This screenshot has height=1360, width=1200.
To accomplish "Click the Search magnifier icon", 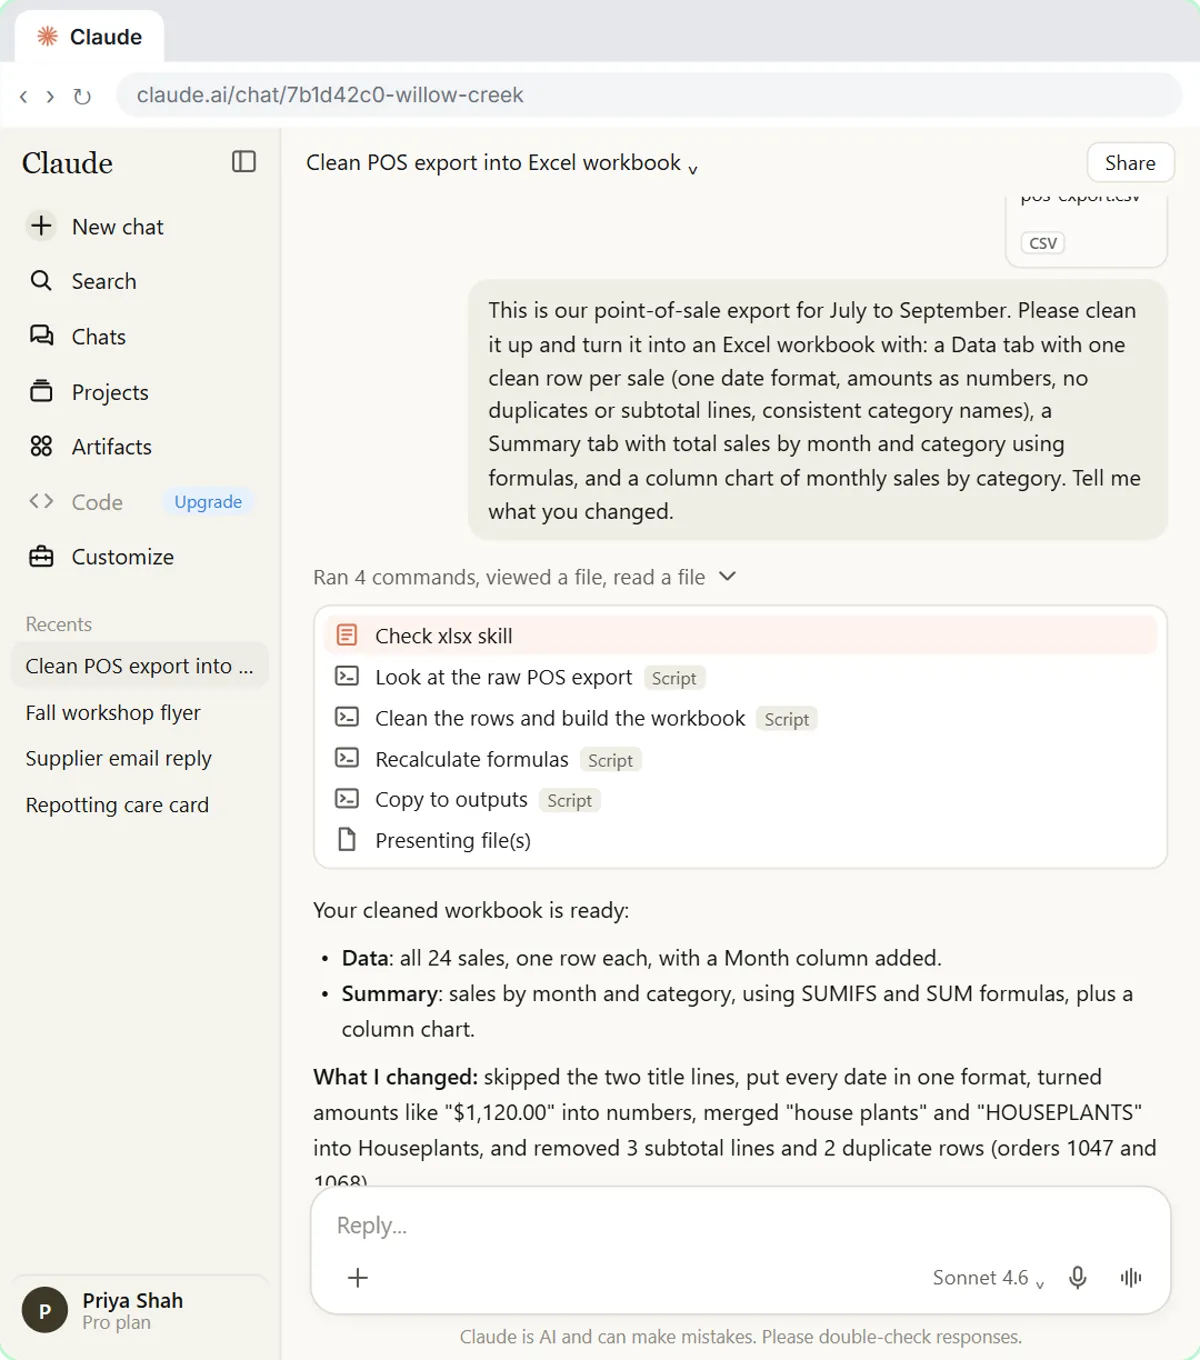I will pyautogui.click(x=41, y=281).
